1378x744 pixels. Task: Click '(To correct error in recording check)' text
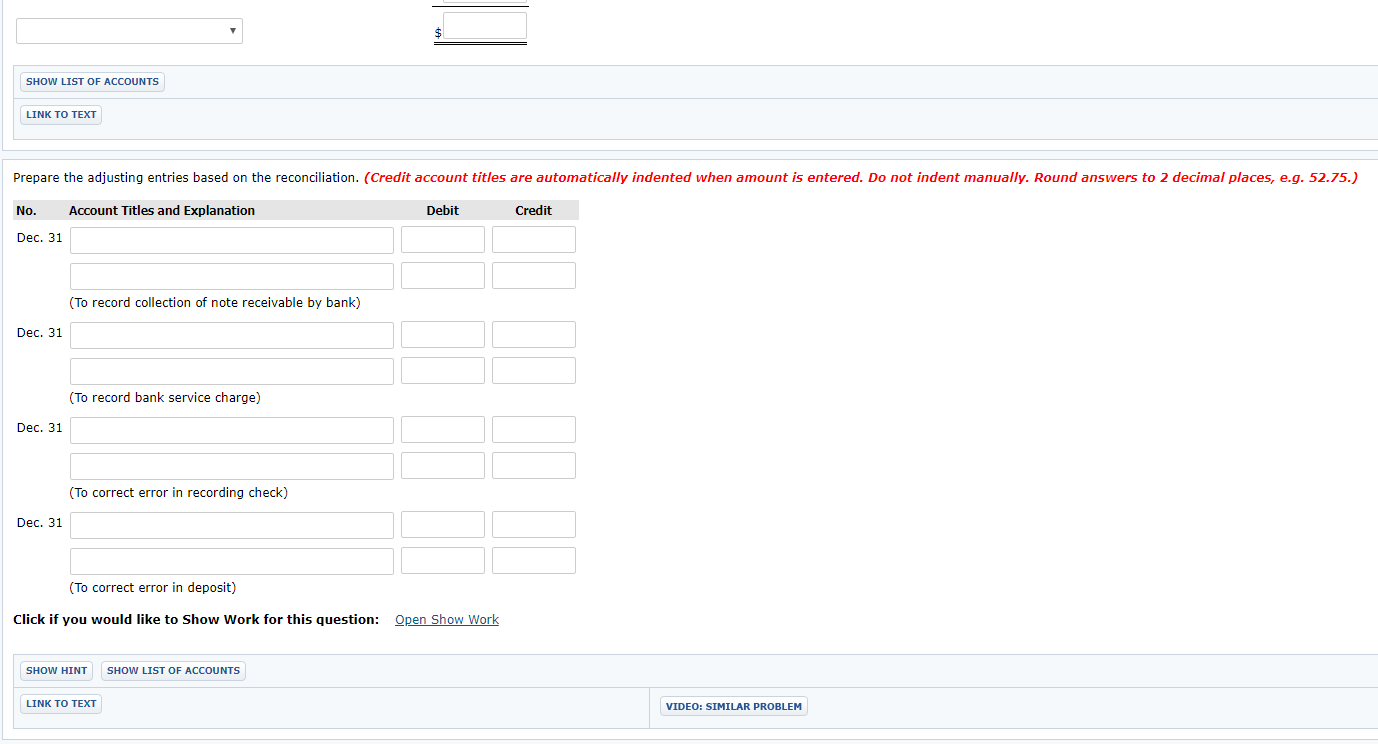[179, 493]
